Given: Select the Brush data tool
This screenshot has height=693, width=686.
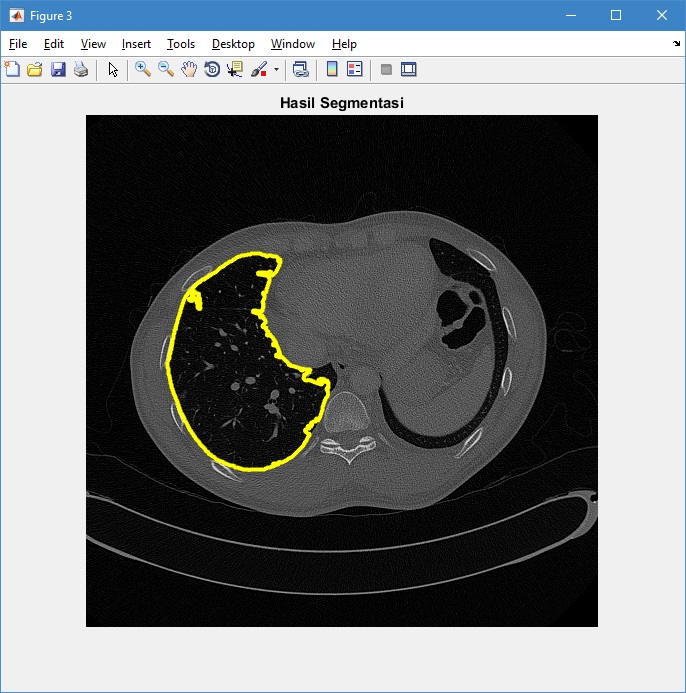Looking at the screenshot, I should [258, 69].
